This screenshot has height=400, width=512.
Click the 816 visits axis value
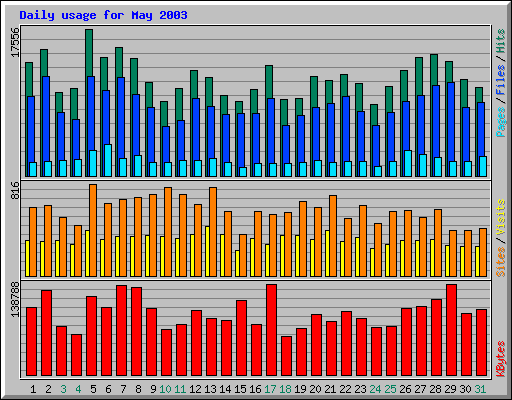pos(15,190)
